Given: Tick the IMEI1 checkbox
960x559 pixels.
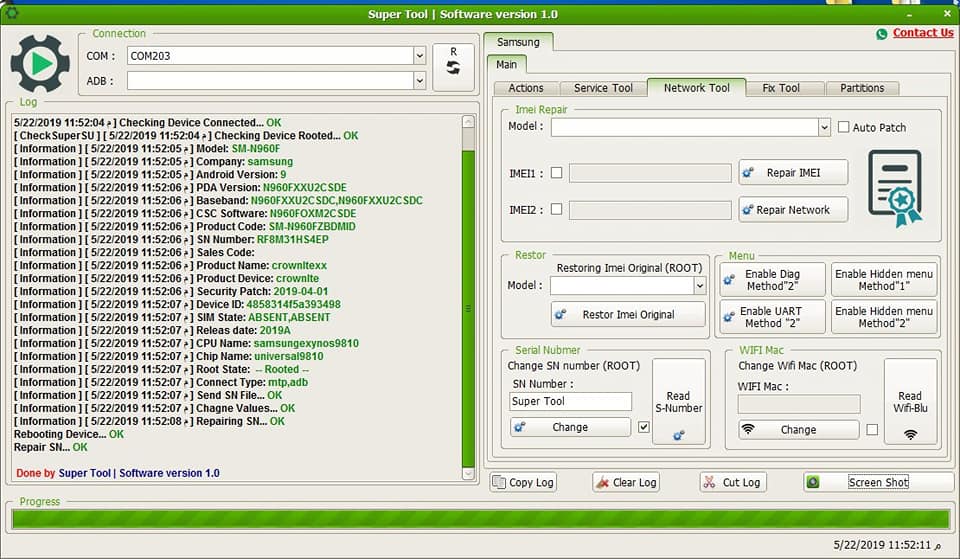Looking at the screenshot, I should pyautogui.click(x=557, y=173).
